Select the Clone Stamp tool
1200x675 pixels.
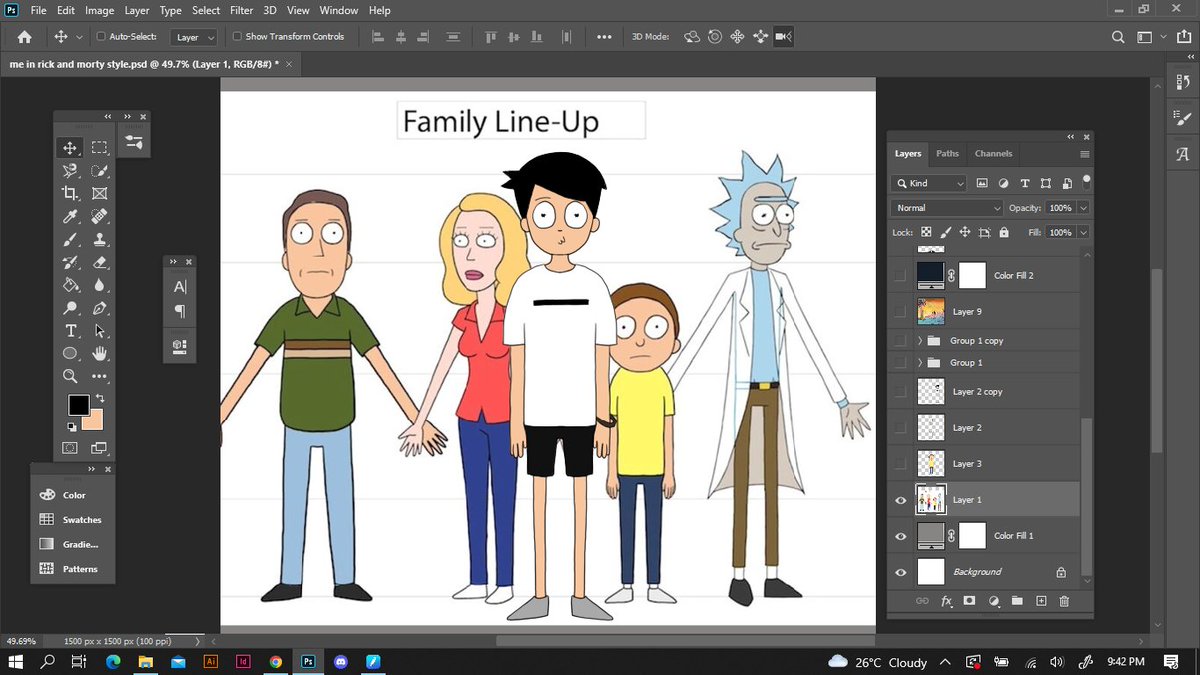pyautogui.click(x=99, y=240)
